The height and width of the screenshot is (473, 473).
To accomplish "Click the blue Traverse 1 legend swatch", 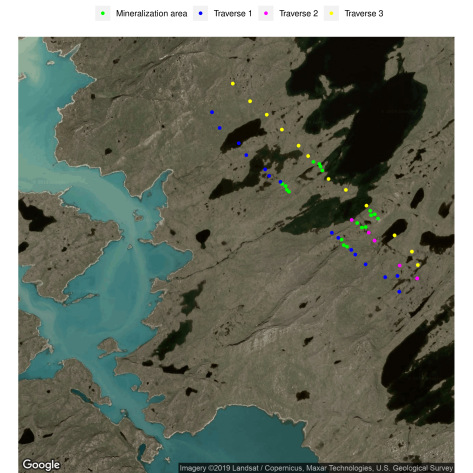I will click(x=200, y=13).
